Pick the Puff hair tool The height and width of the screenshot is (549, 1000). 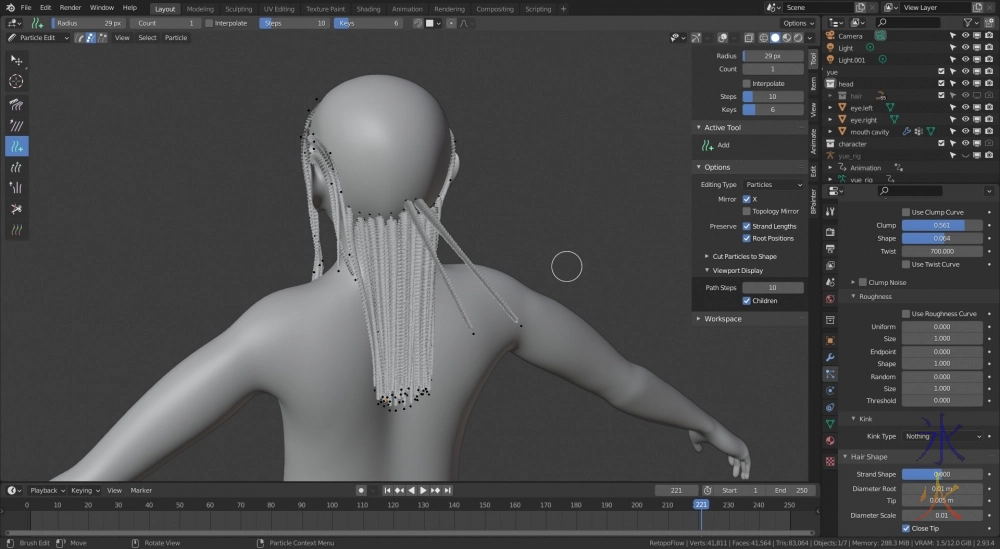pos(16,188)
